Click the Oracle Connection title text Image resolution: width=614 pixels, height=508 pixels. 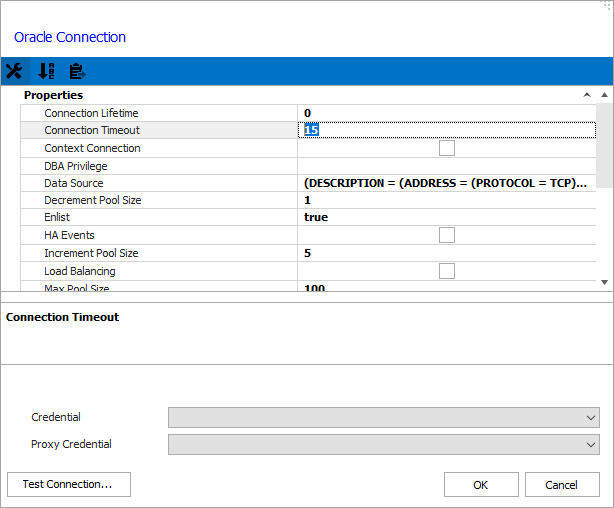(x=70, y=37)
